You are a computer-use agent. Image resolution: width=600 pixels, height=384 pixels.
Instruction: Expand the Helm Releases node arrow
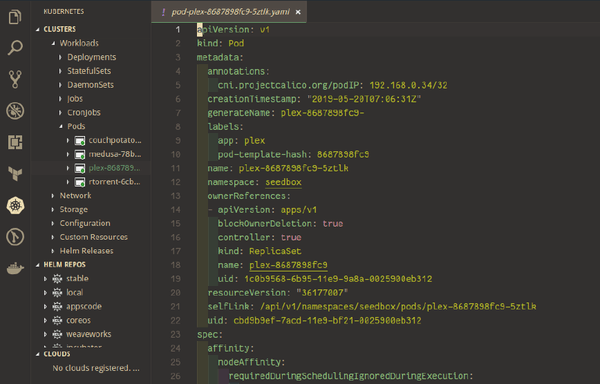52,251
